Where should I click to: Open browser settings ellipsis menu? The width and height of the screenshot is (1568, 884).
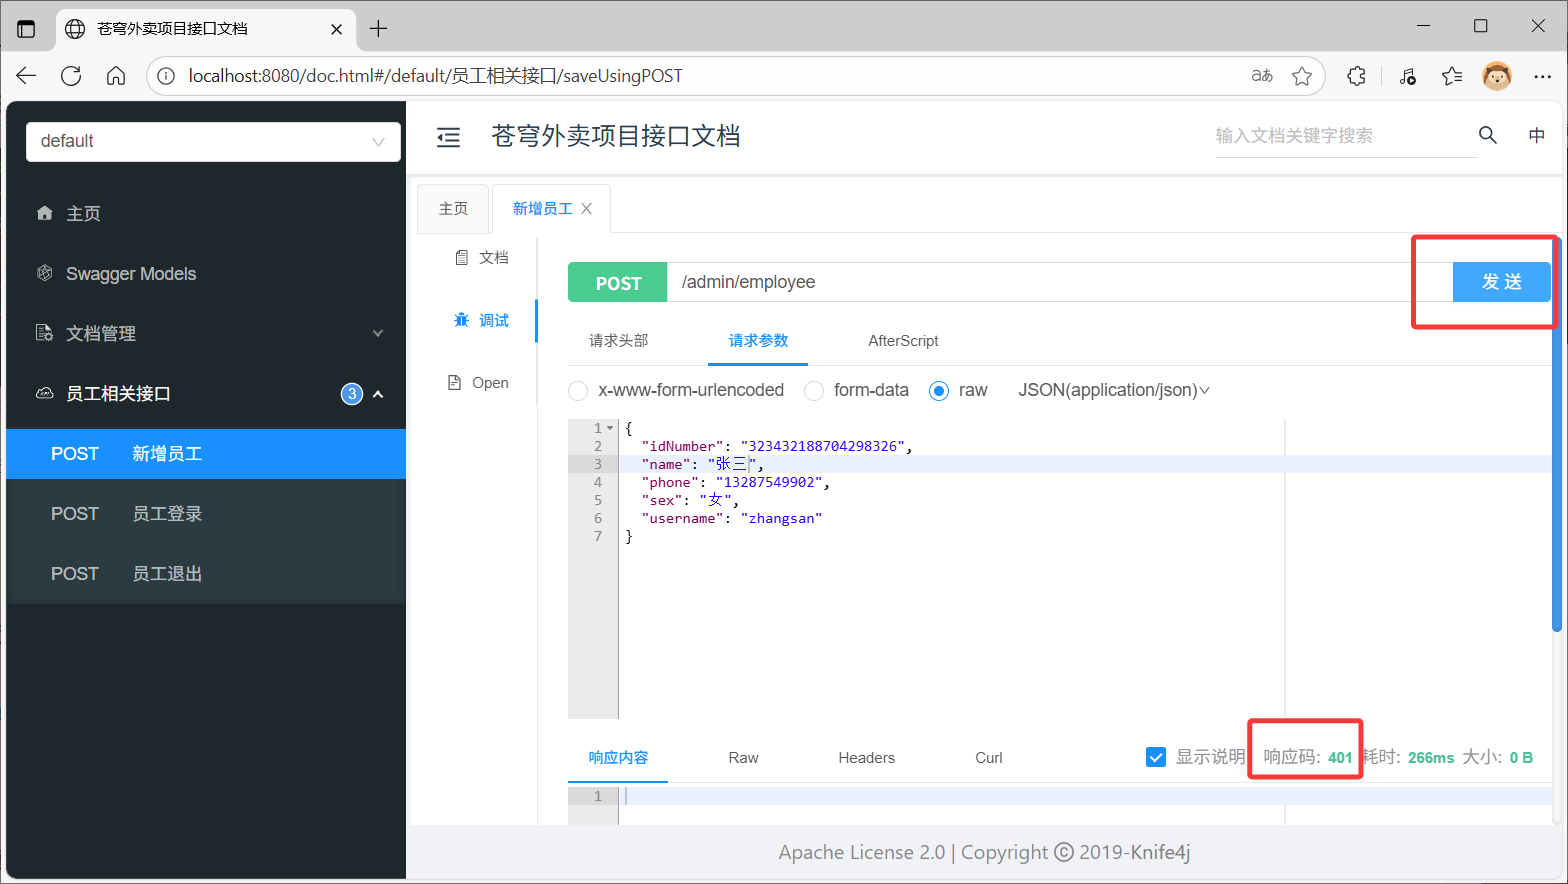click(1543, 76)
